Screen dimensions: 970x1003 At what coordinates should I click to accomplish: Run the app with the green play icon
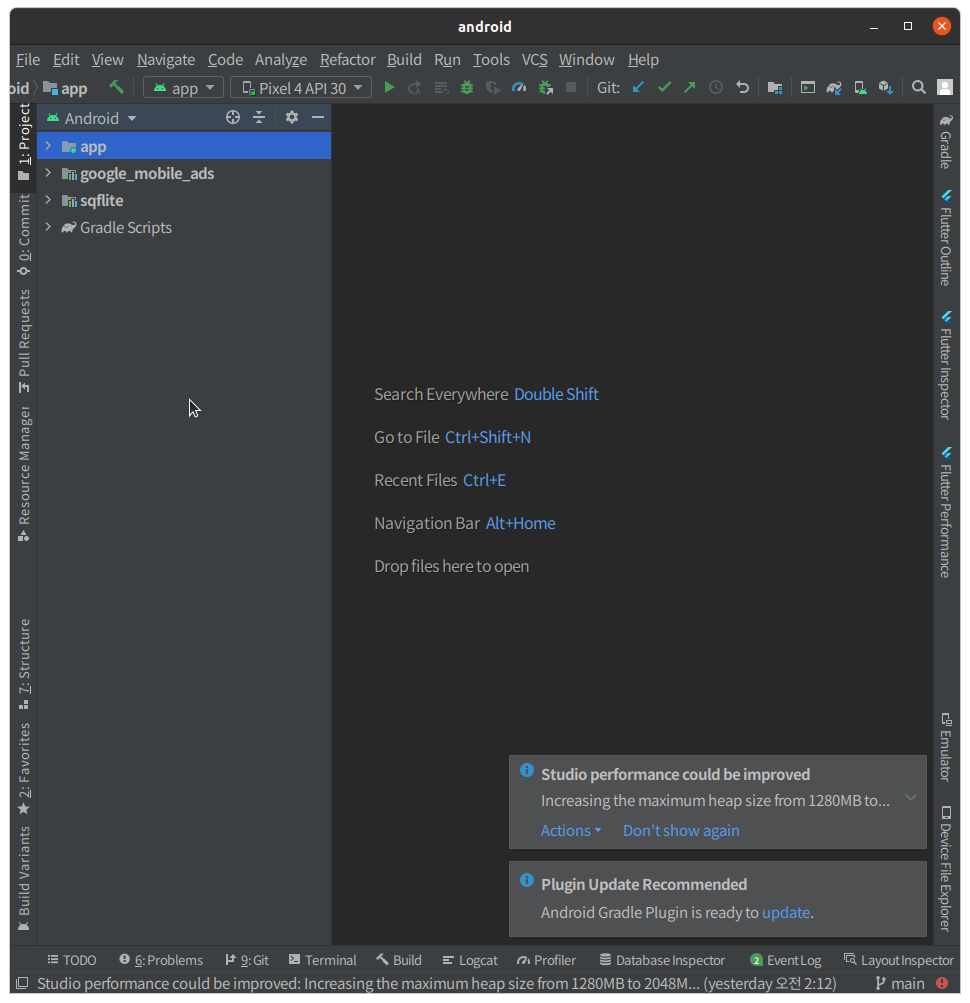tap(389, 88)
